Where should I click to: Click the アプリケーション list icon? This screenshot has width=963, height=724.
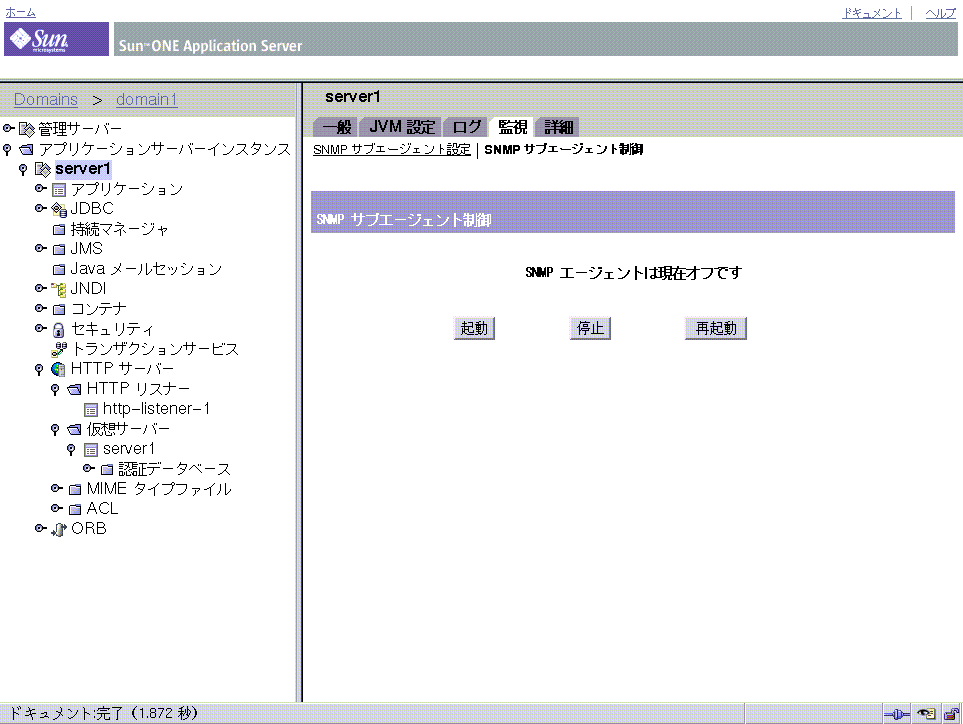tap(58, 190)
